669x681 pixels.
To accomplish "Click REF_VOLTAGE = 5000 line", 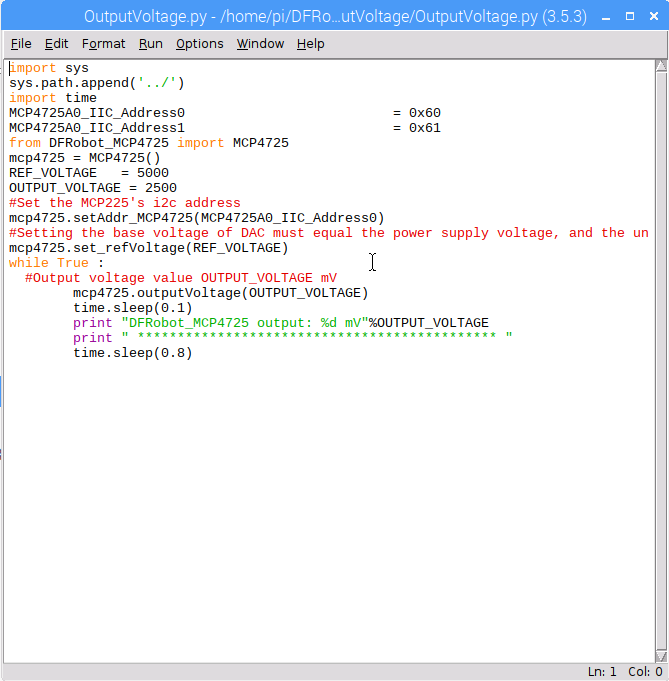I will coord(89,173).
